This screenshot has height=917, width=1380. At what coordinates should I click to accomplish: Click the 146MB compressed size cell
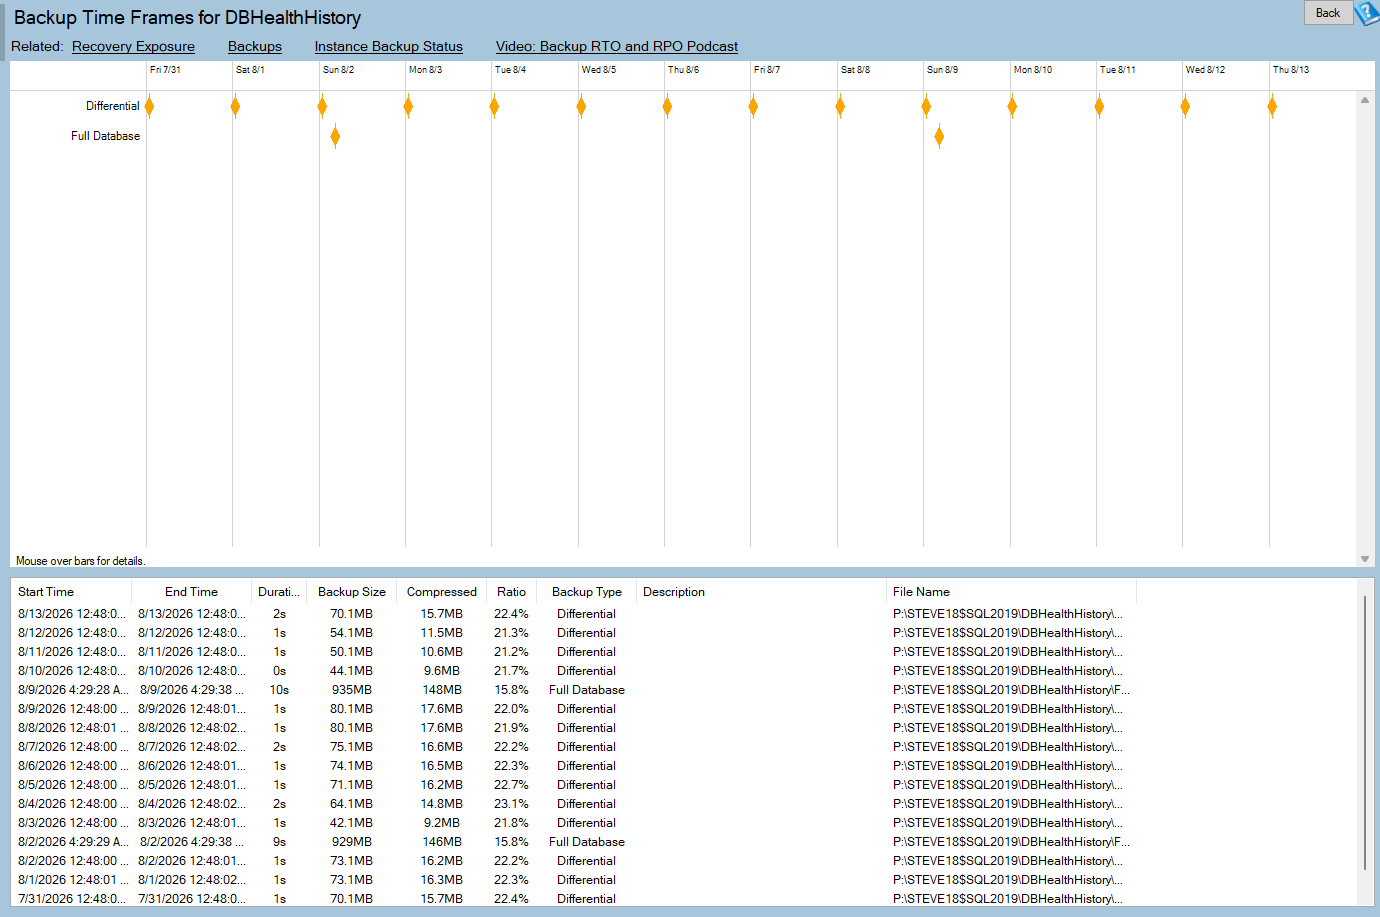pos(442,842)
